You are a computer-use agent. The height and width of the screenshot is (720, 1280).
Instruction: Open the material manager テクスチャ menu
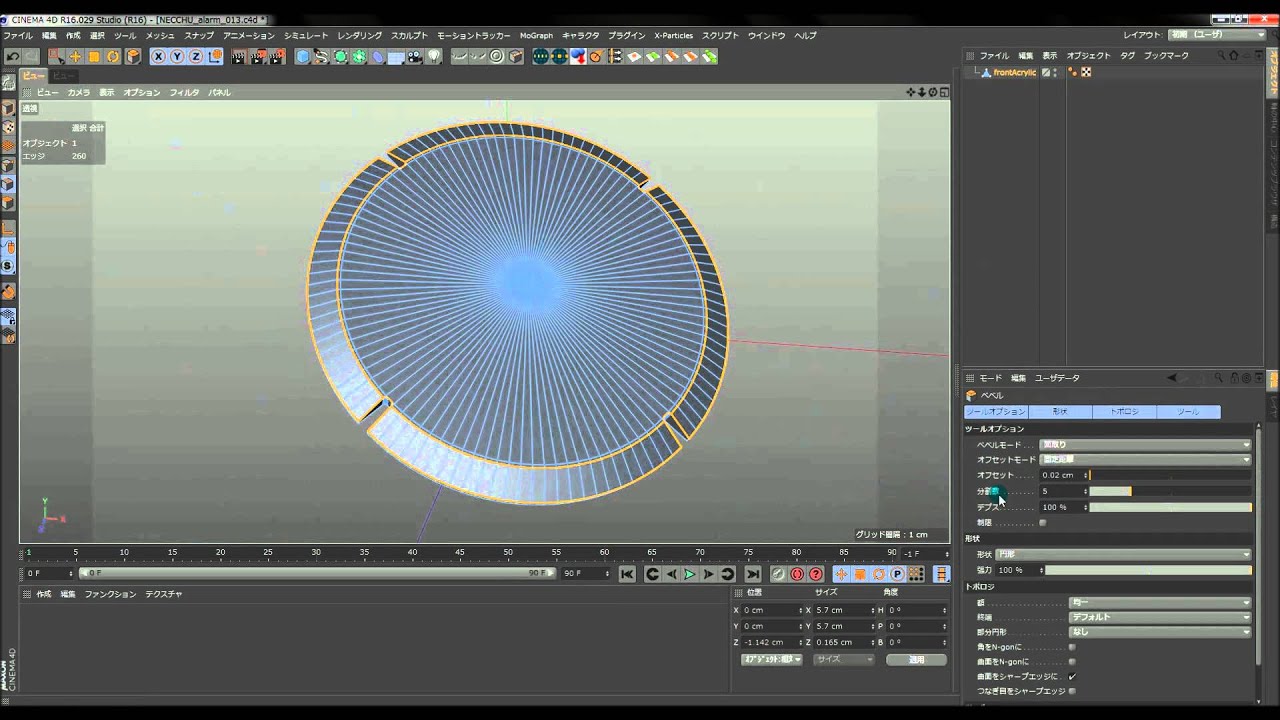click(163, 594)
